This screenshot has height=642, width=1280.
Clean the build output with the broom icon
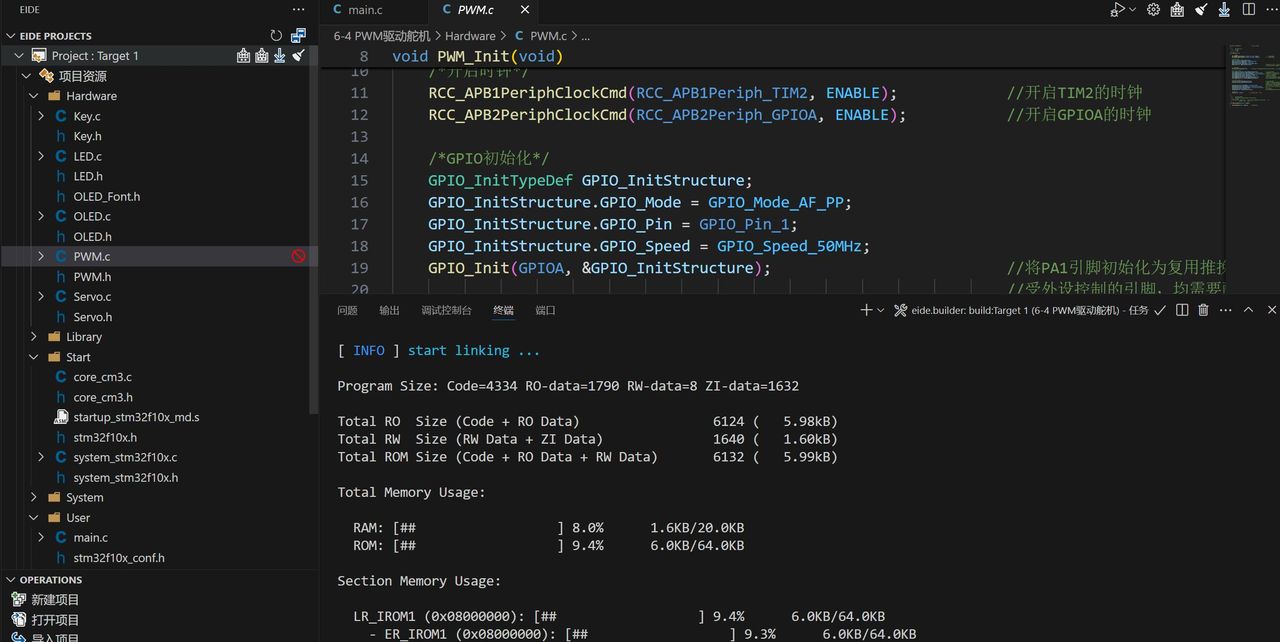(x=297, y=56)
